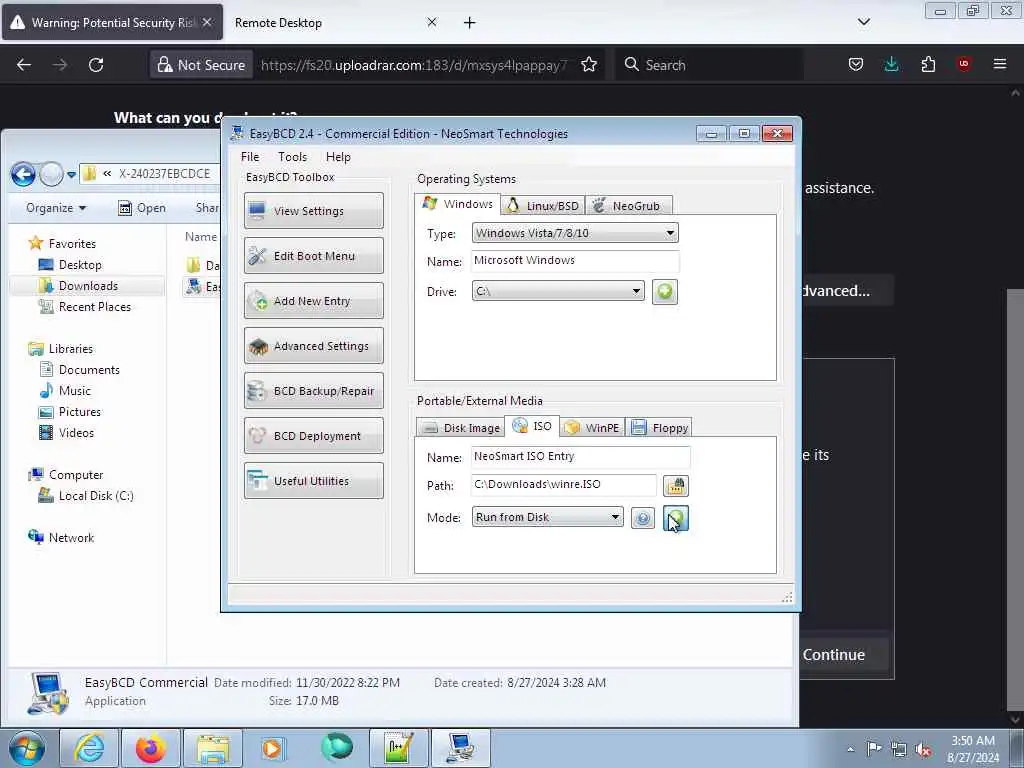Close the Warning: Potential Security Risk tab

(x=207, y=22)
